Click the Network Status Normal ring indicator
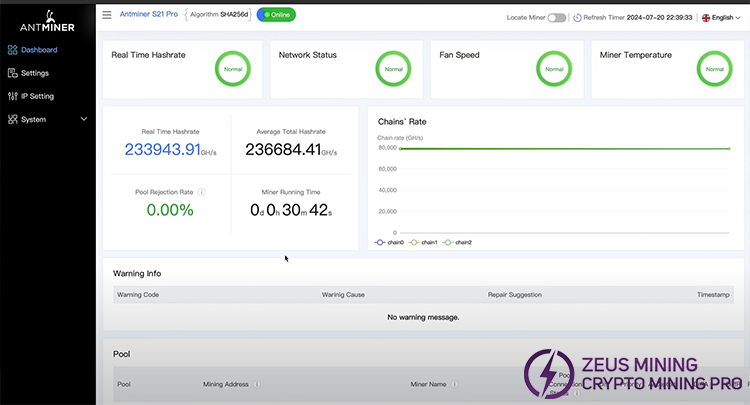Screen dimensions: 750x405 tap(392, 68)
